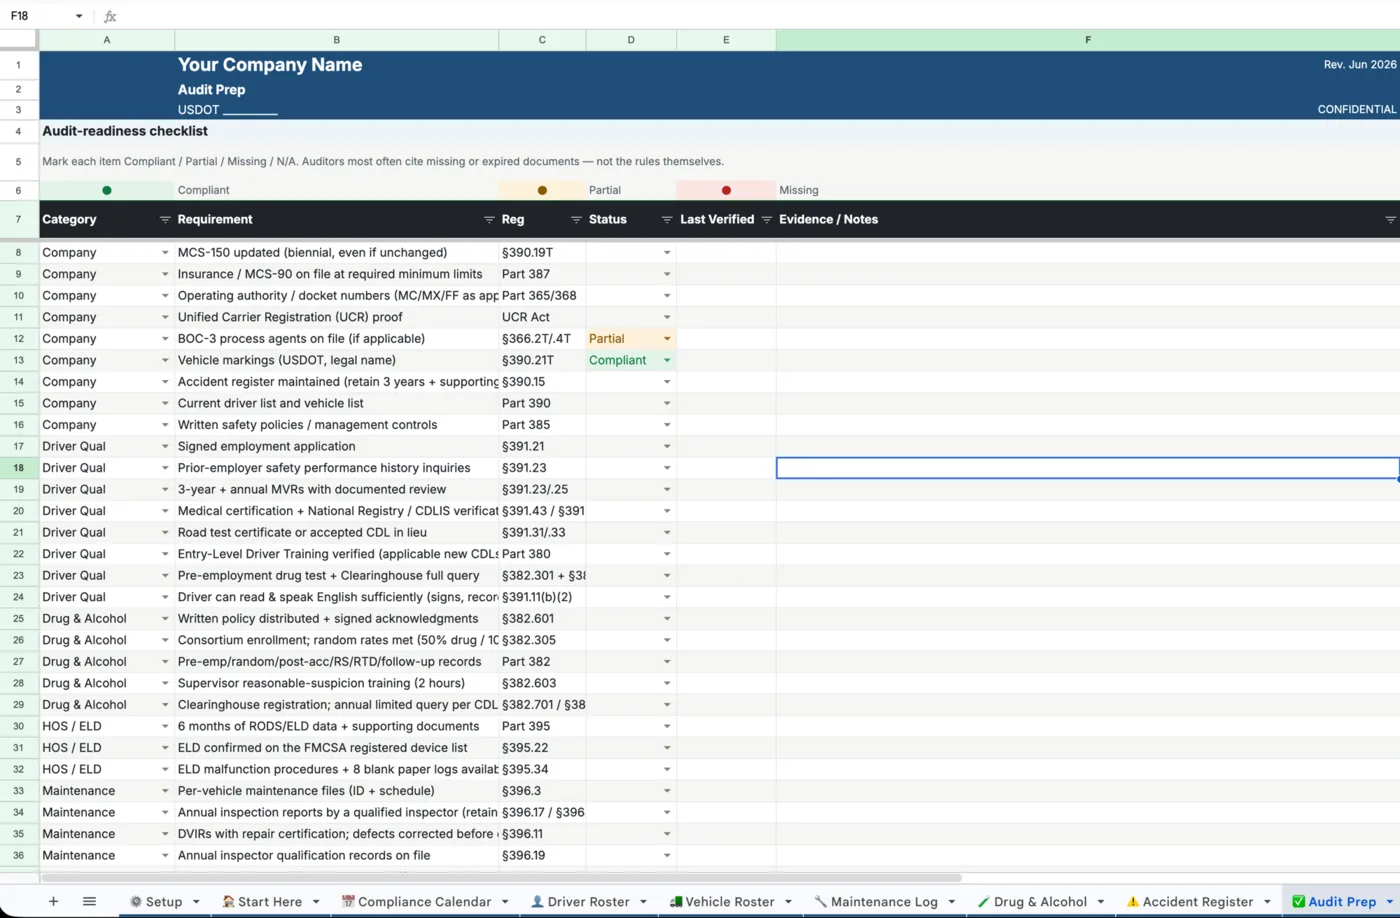The height and width of the screenshot is (918, 1400).
Task: Click the green Compliant legend swatch
Action: point(107,190)
